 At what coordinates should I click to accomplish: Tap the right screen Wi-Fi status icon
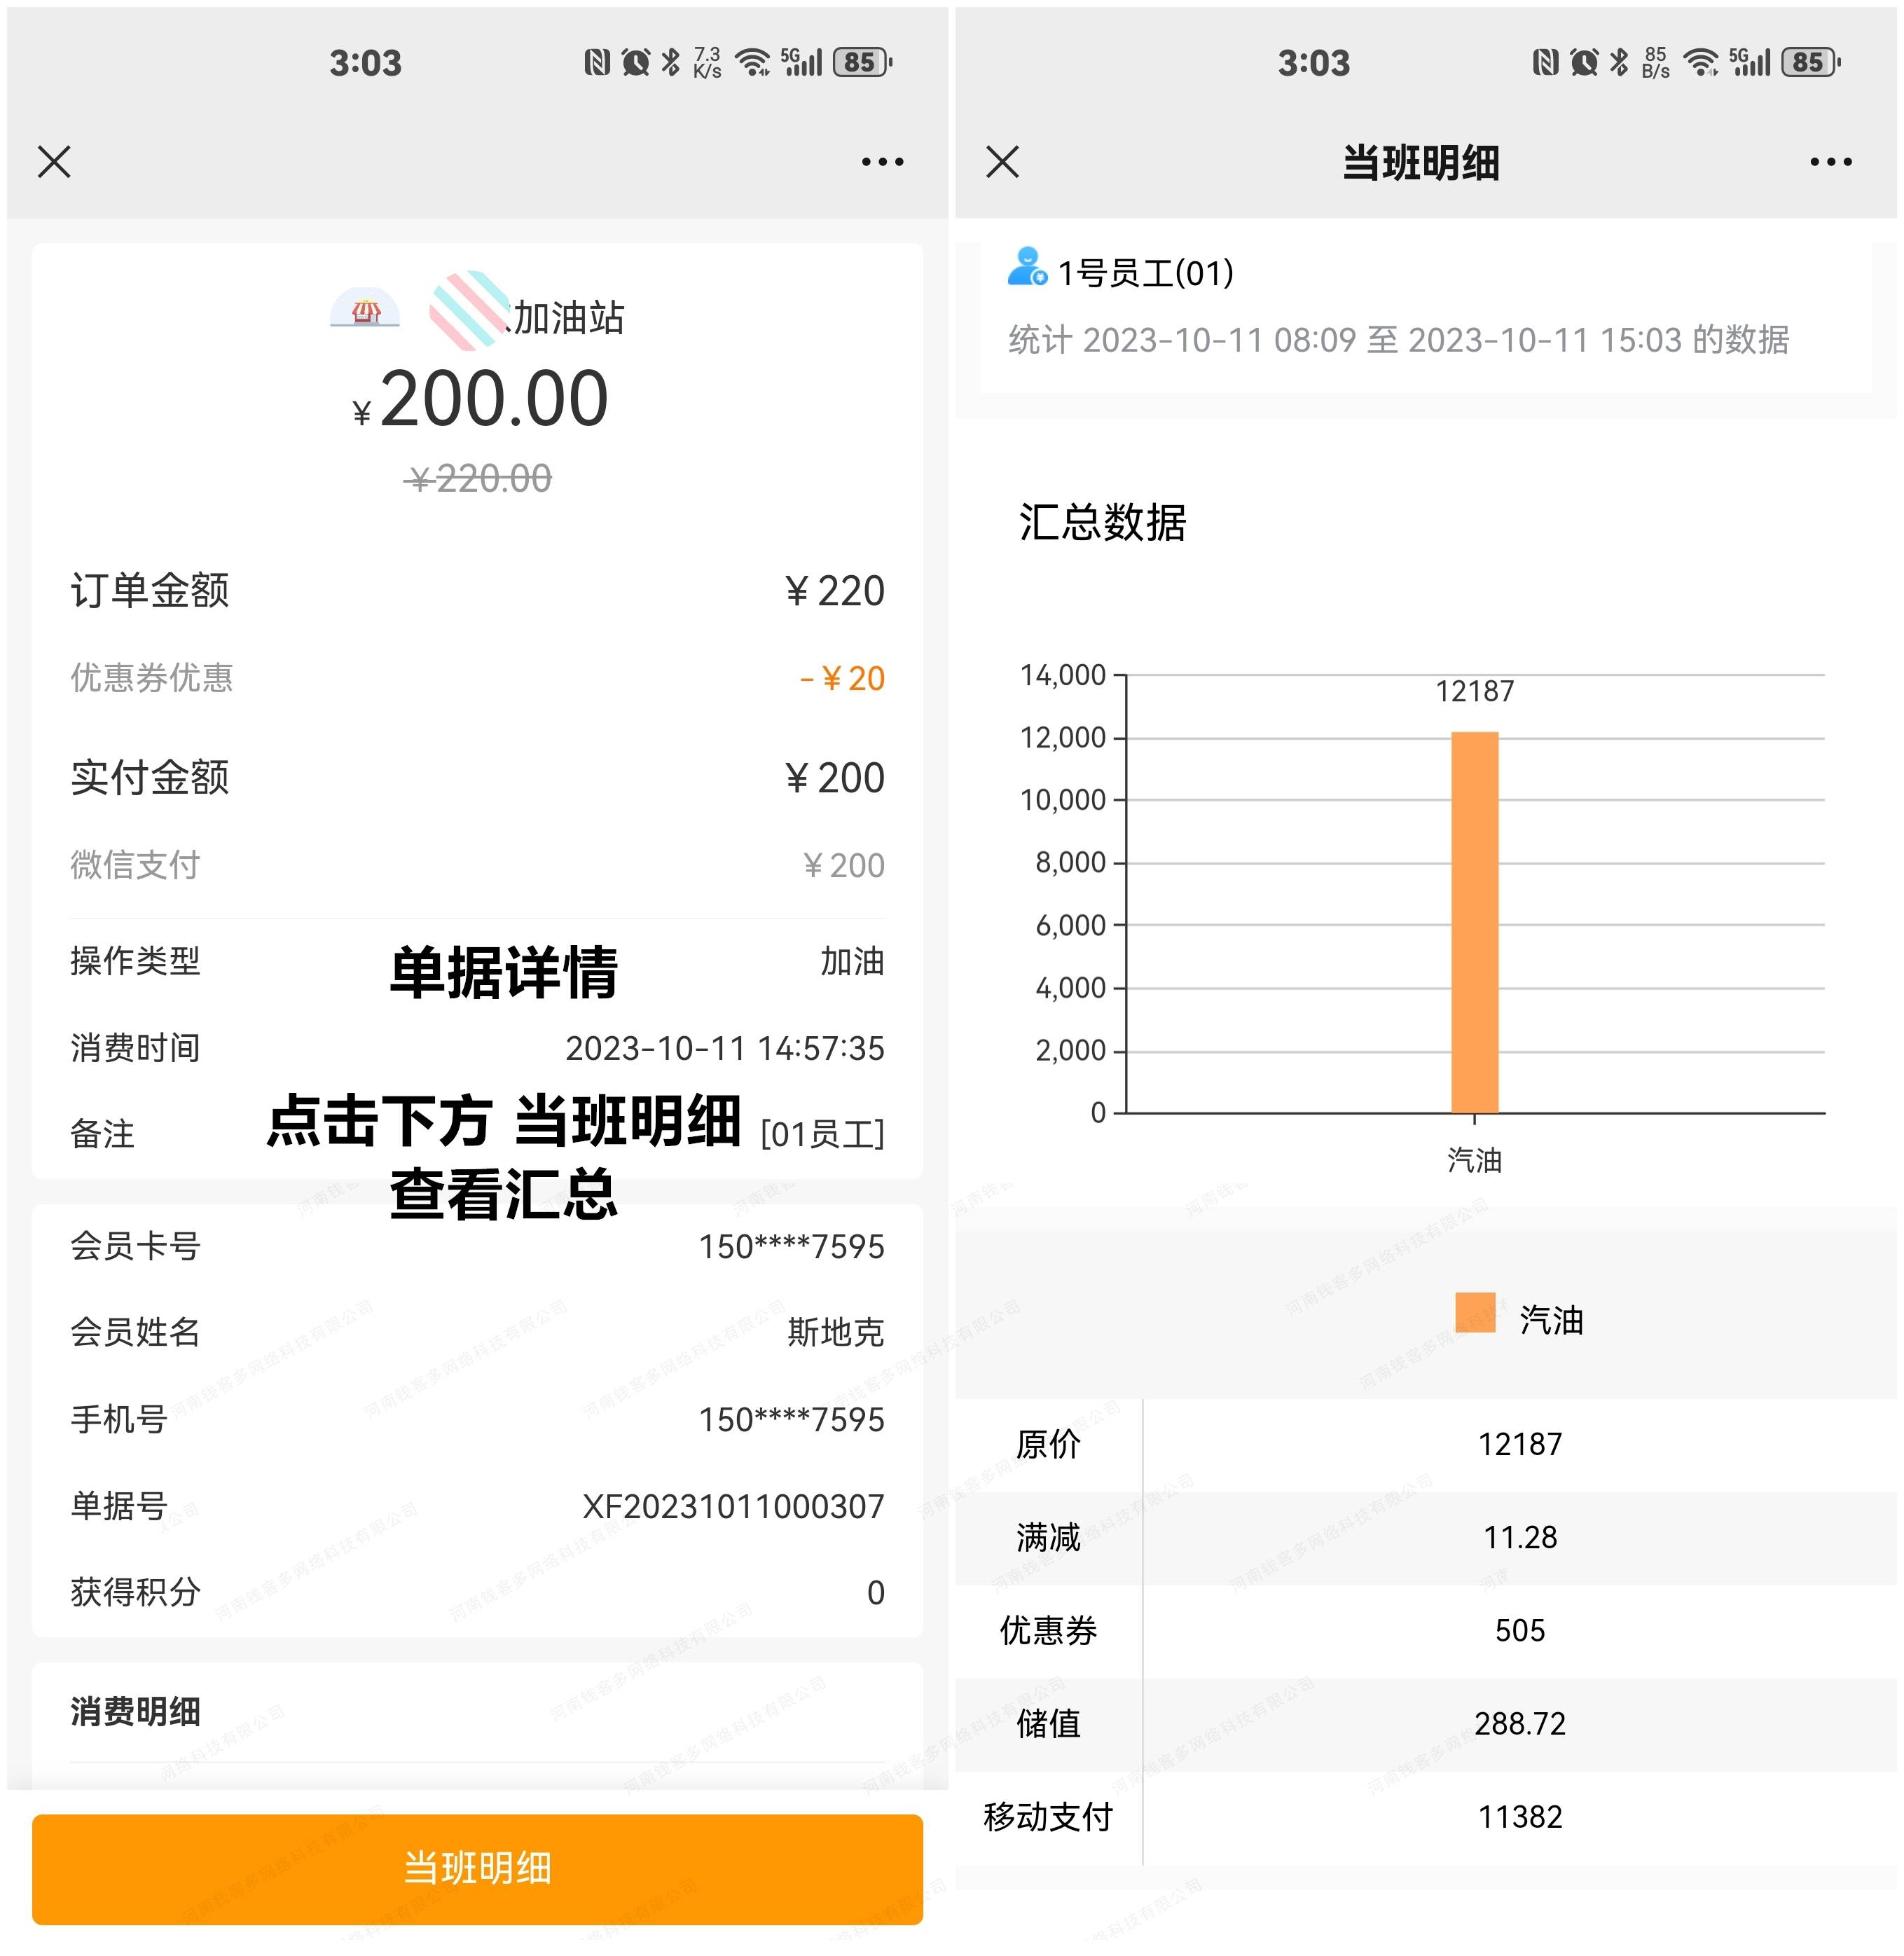pos(1700,63)
